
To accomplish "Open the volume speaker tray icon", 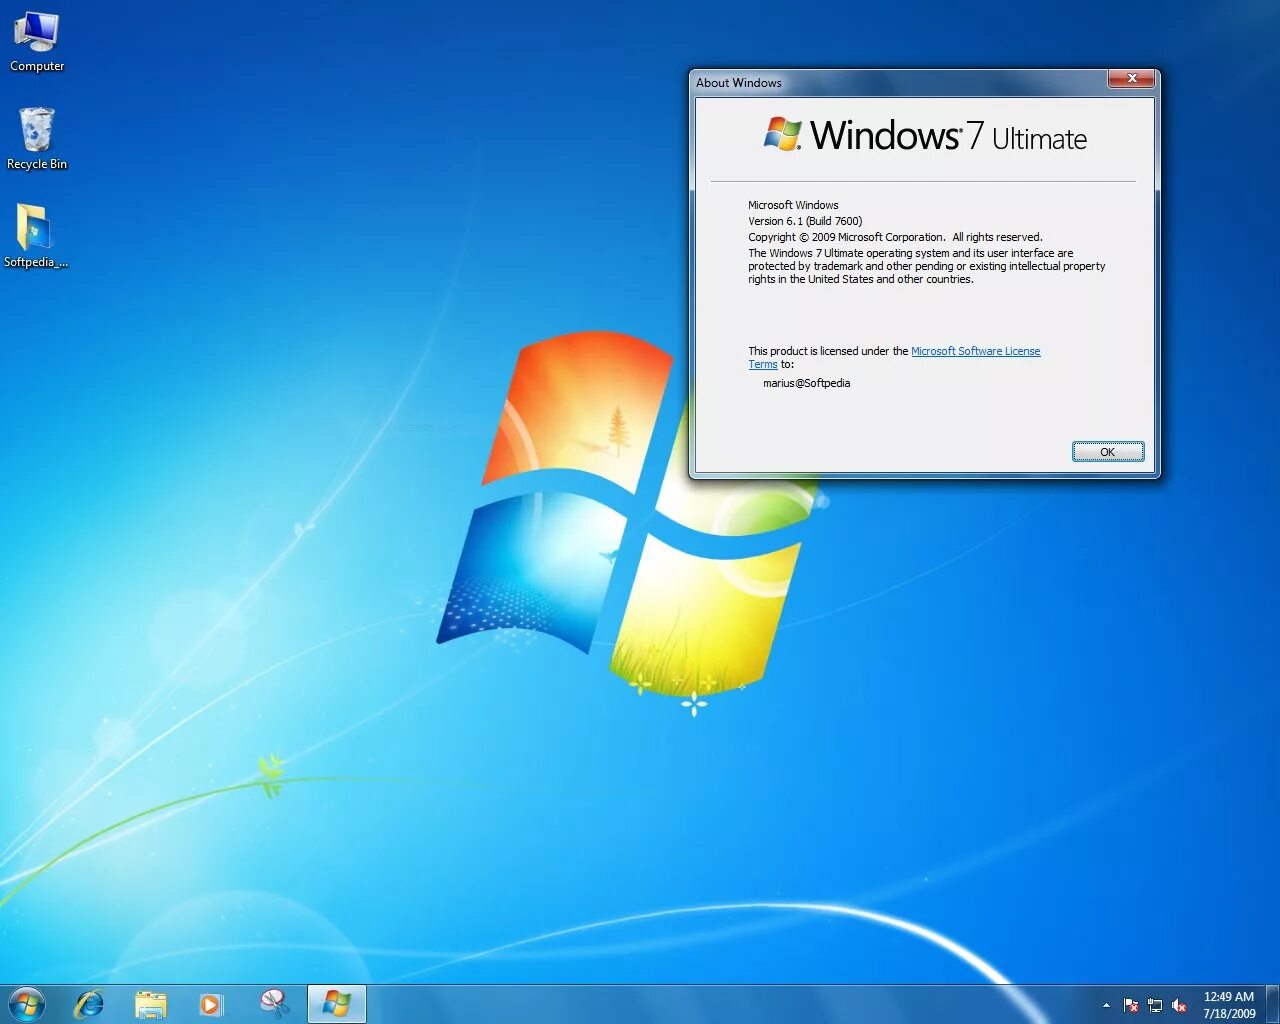I will [x=1179, y=1005].
